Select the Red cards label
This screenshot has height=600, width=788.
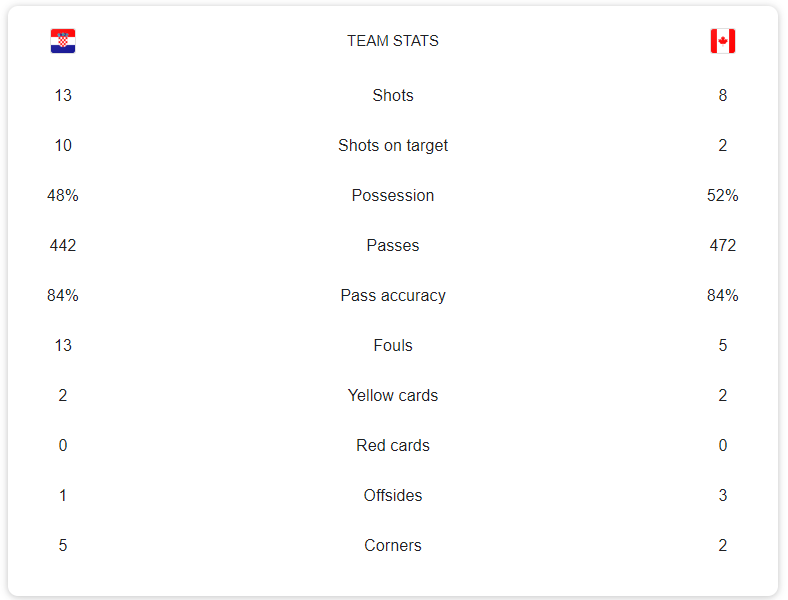[x=393, y=445]
